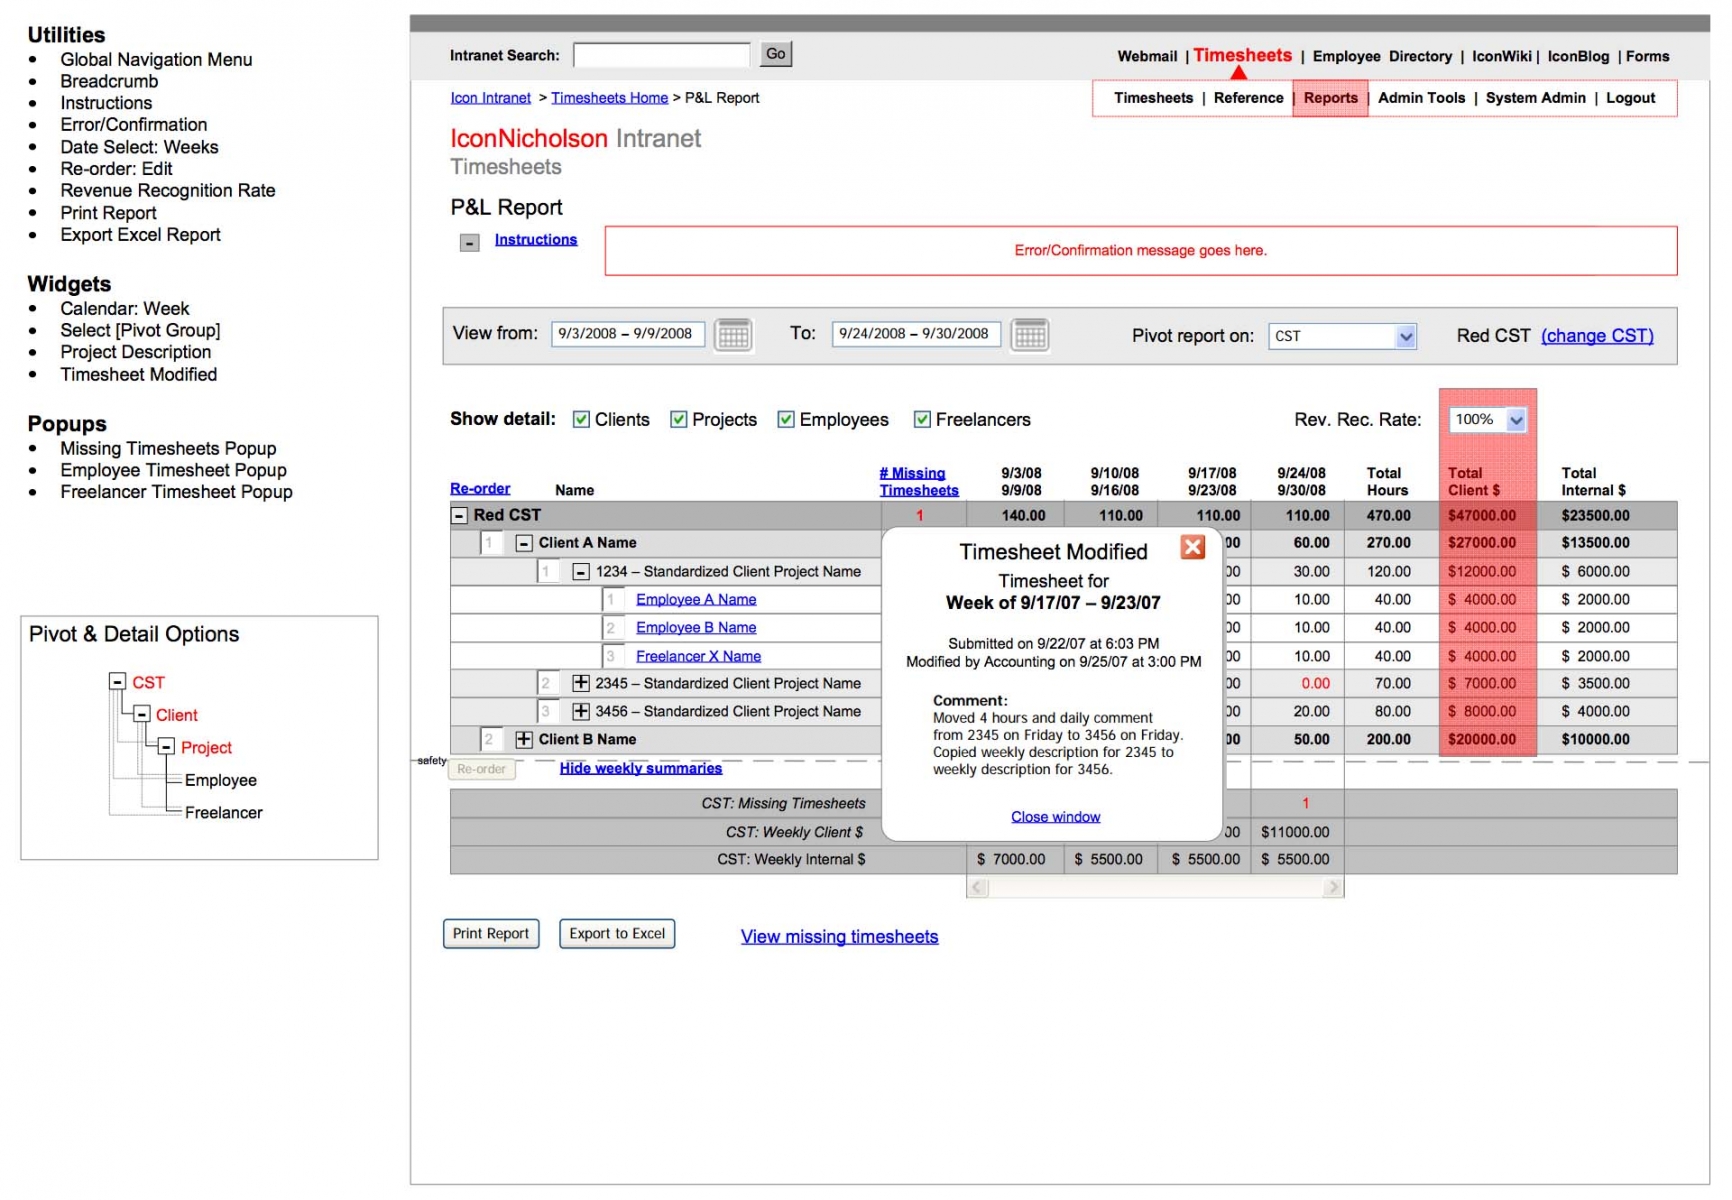Click the Hide weekly summaries link
Screen dimensions: 1732x1200
(x=641, y=768)
